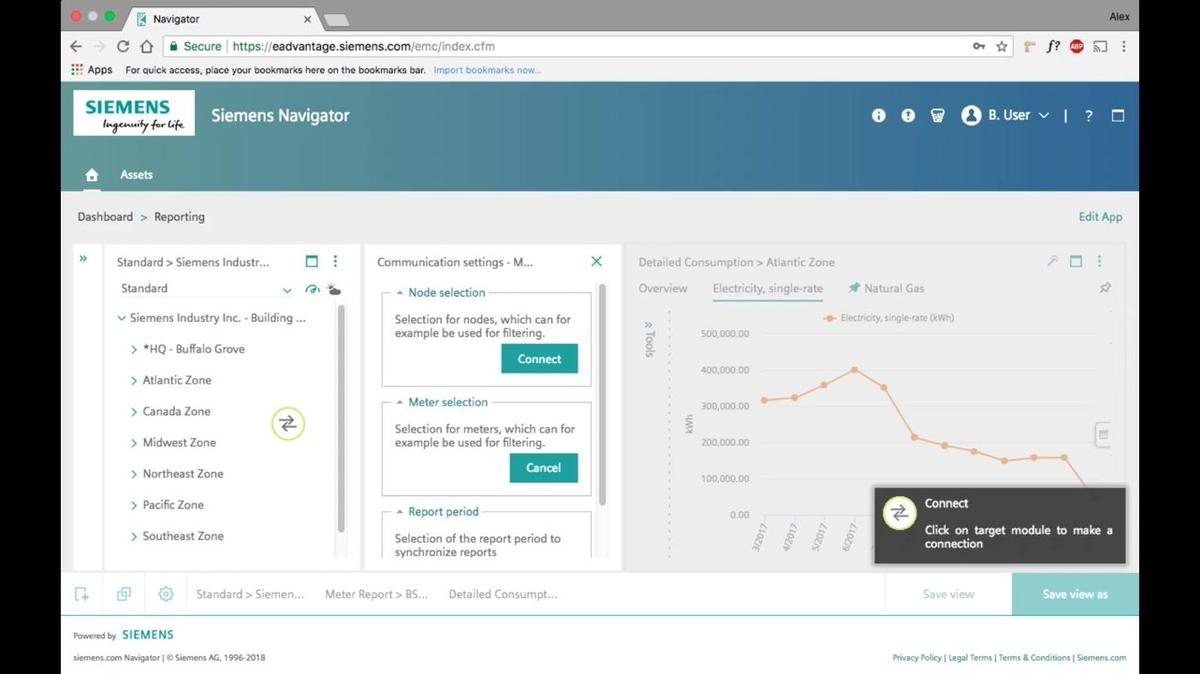Click the Connect button for Node selection

point(540,359)
